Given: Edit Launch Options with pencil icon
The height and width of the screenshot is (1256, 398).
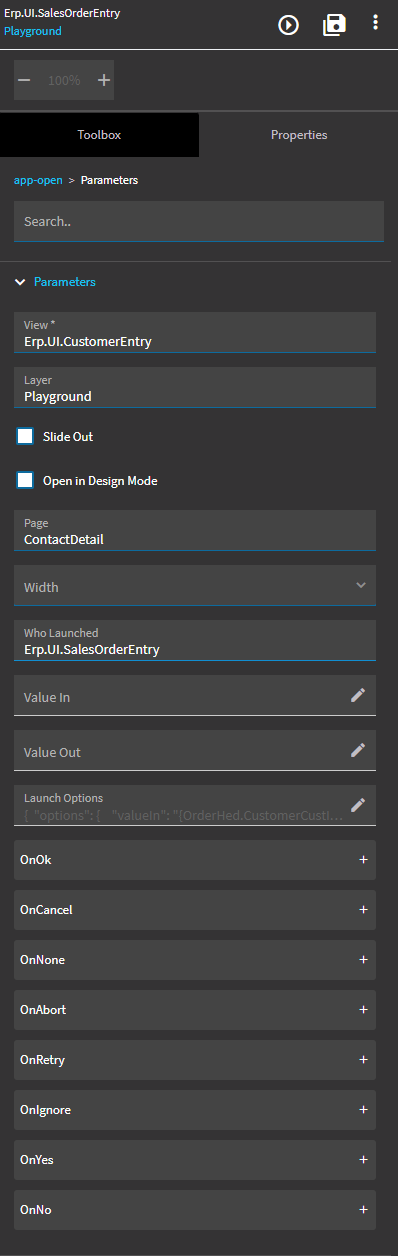Looking at the screenshot, I should 358,805.
